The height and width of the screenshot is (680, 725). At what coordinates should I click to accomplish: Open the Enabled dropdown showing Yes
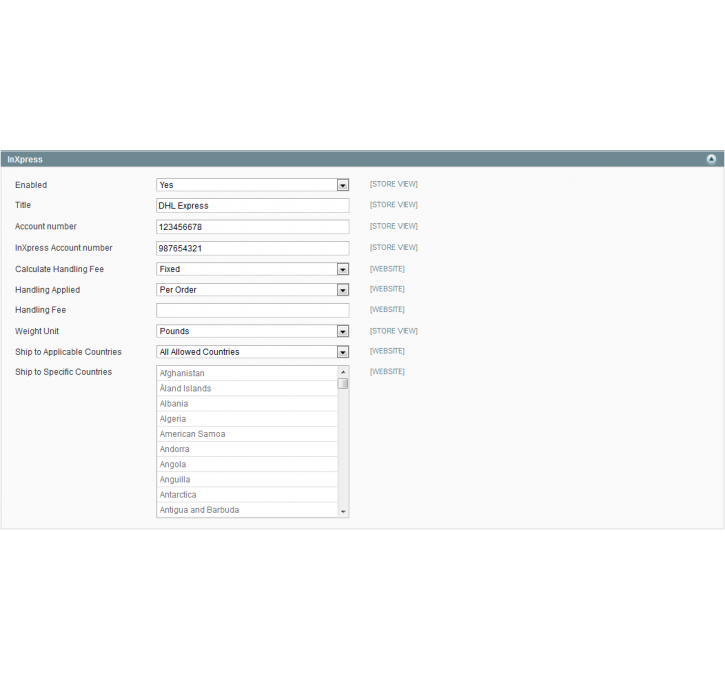click(x=252, y=185)
